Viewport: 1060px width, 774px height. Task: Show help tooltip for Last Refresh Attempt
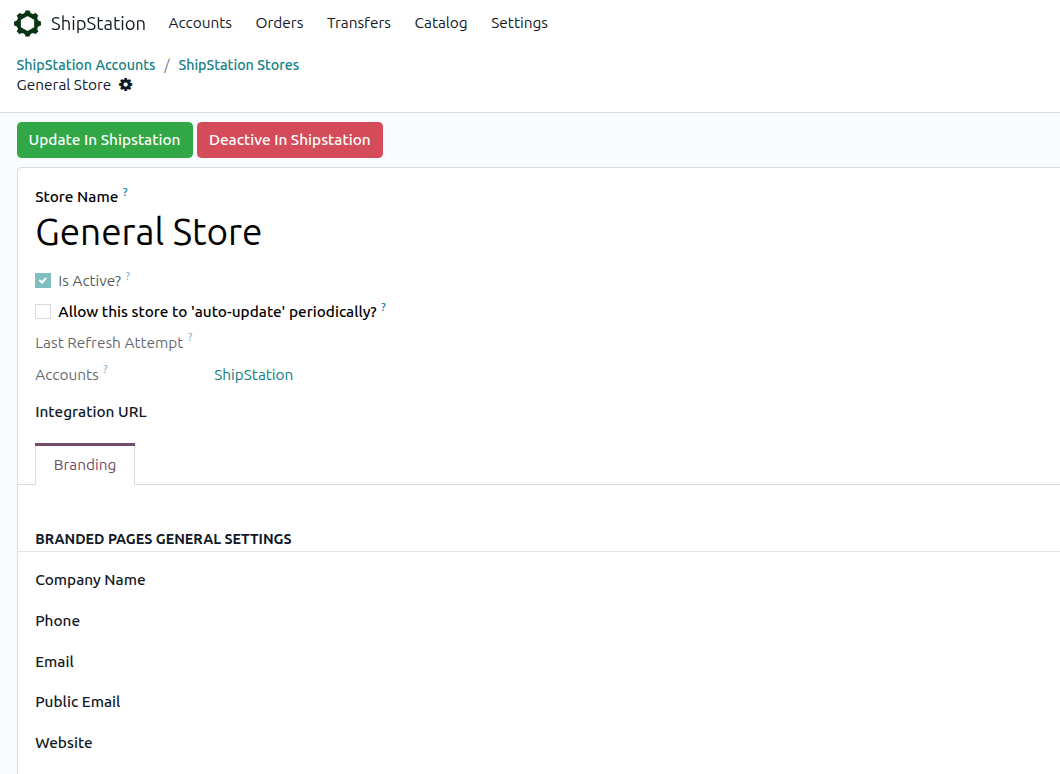pos(190,337)
